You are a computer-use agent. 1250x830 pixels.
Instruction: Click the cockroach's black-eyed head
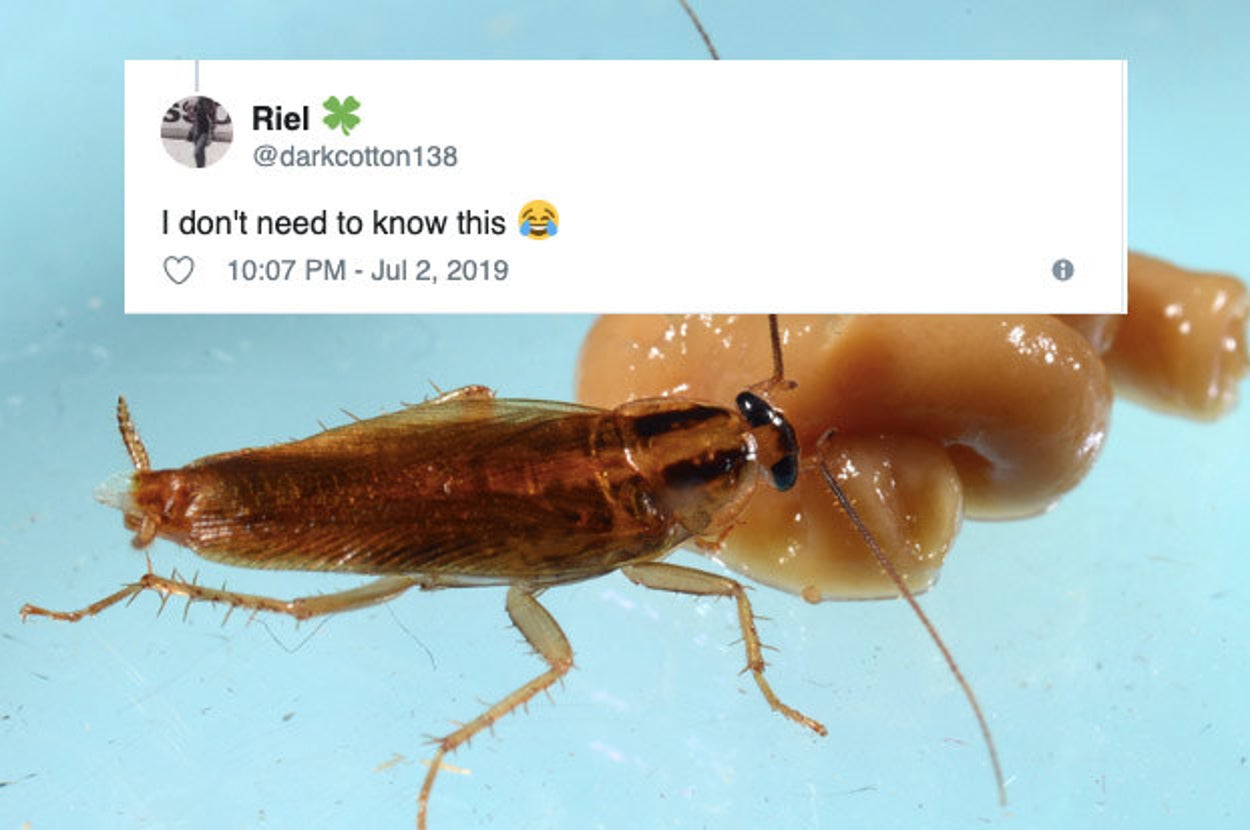[x=770, y=438]
